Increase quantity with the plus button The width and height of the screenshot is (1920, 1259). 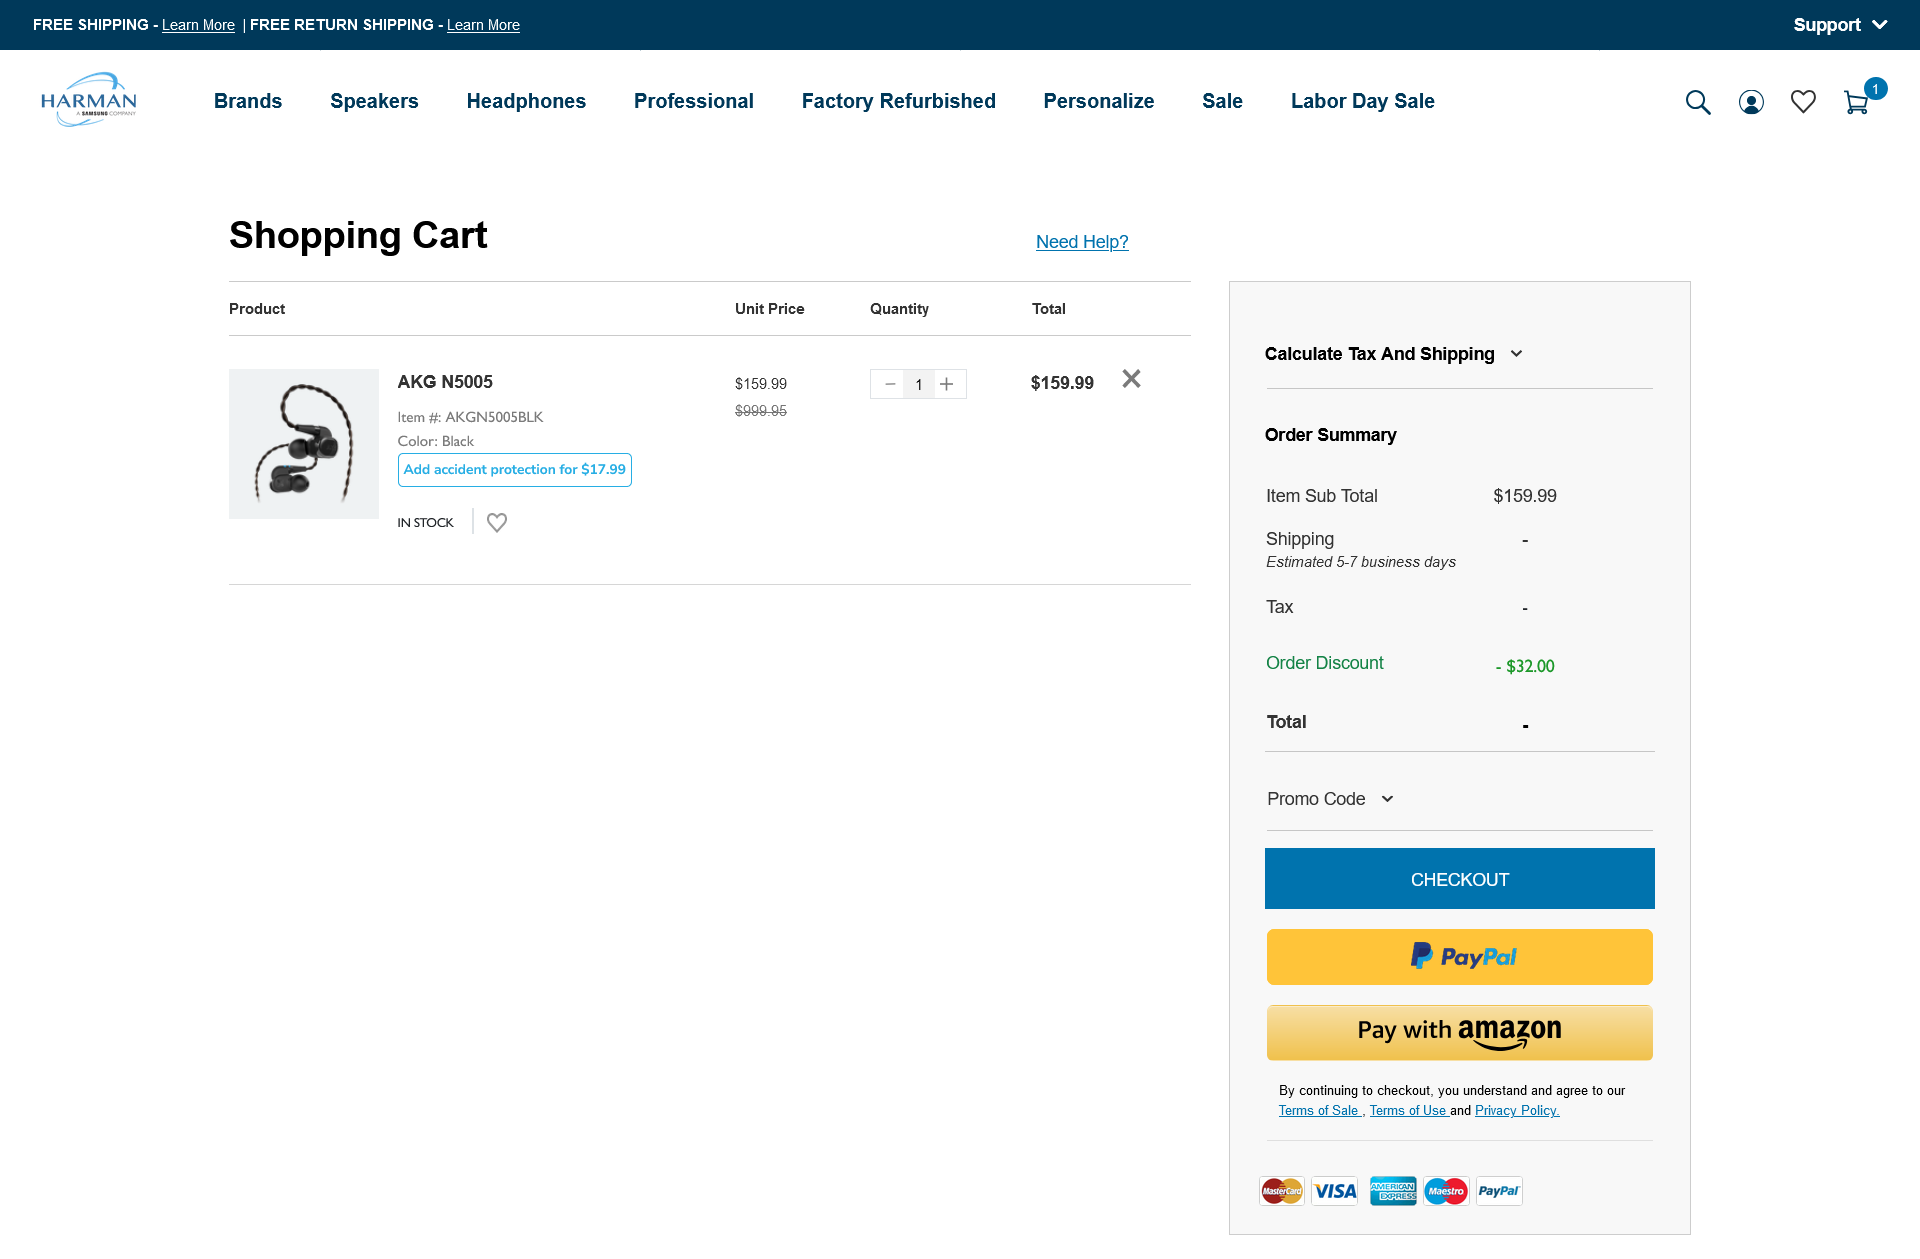pos(947,384)
